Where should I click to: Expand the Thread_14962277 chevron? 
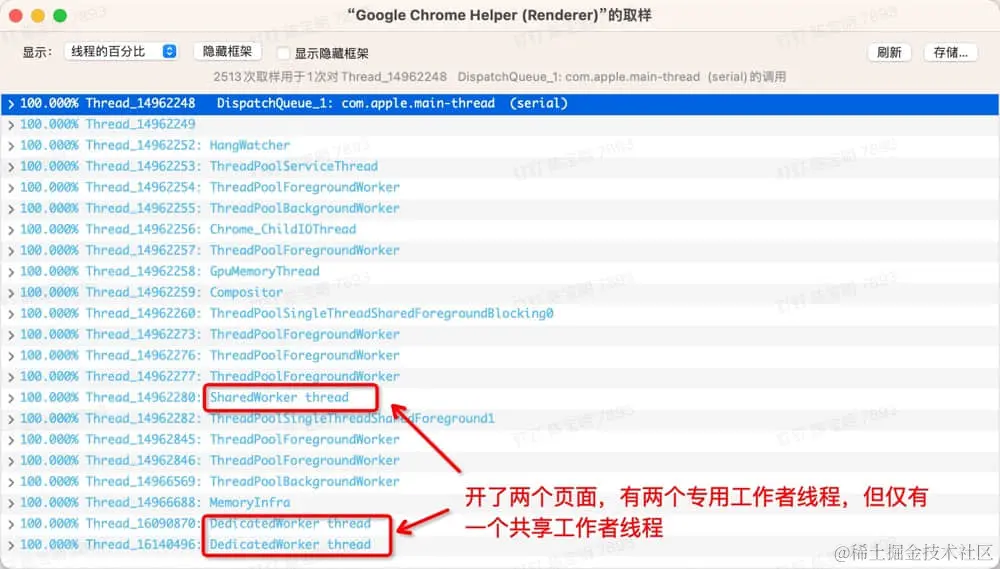pyautogui.click(x=11, y=378)
